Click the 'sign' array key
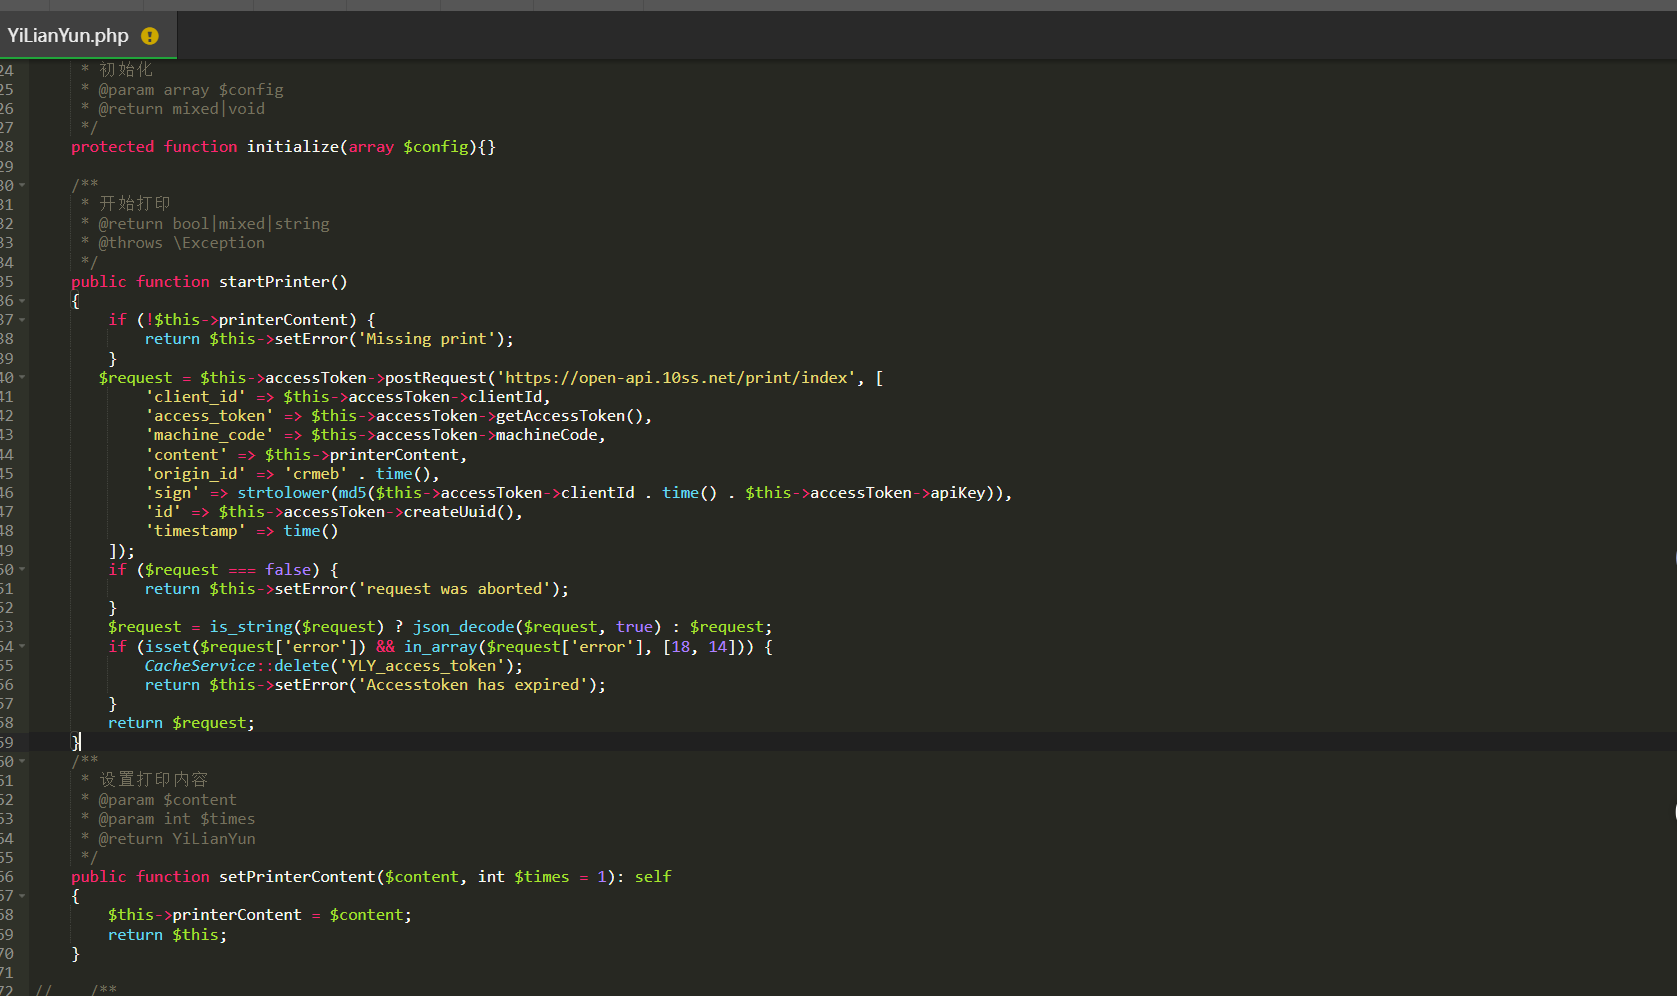This screenshot has width=1677, height=996. point(172,493)
